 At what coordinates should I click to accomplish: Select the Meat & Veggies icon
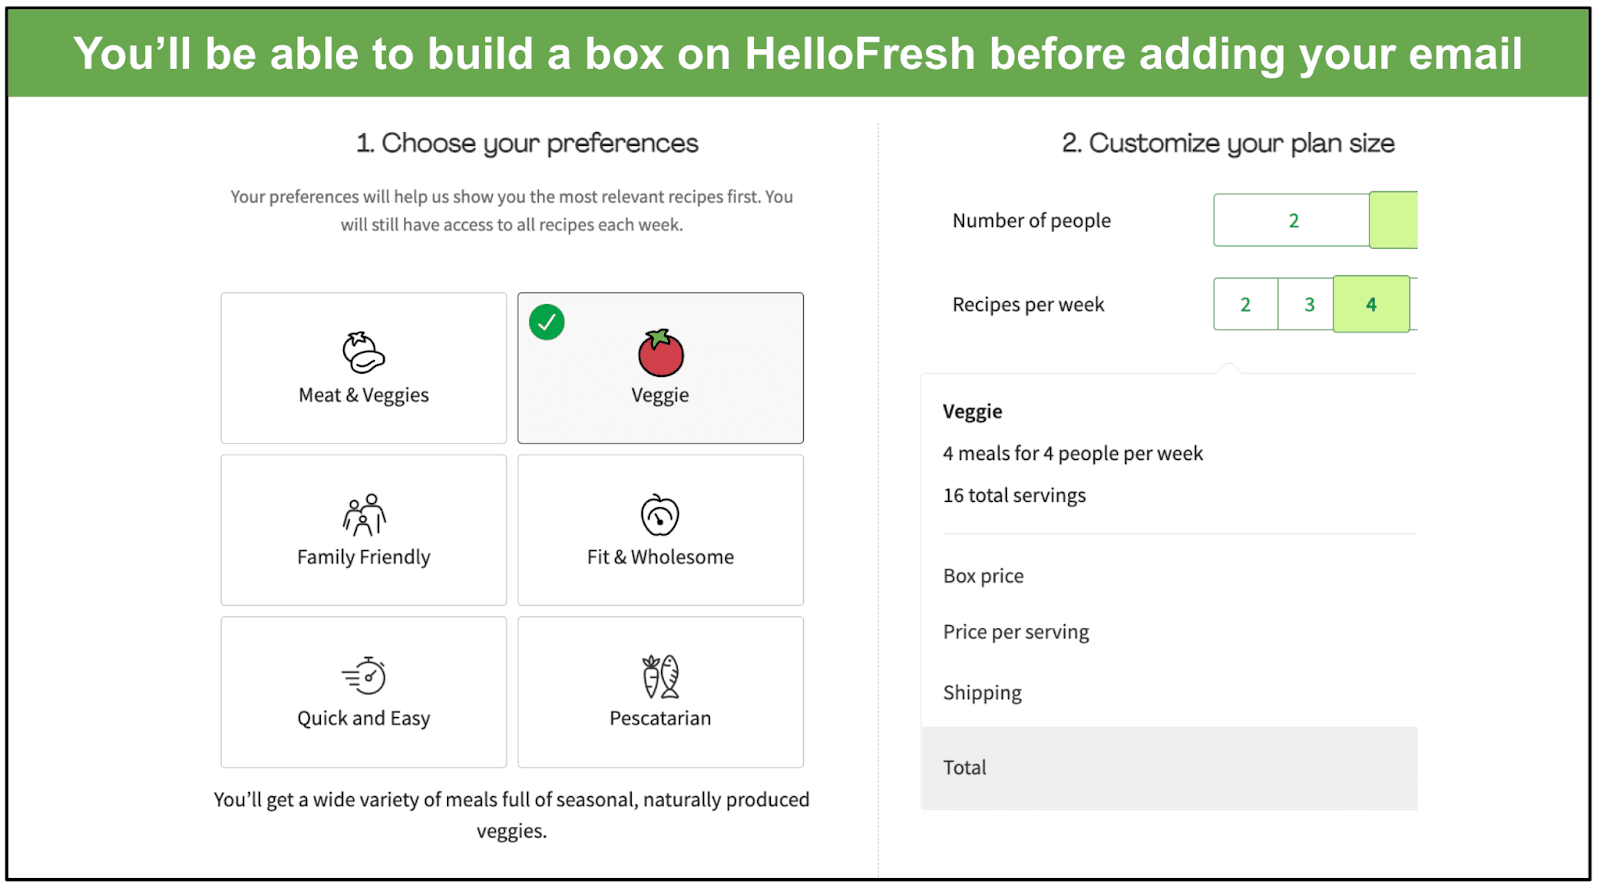(x=363, y=352)
